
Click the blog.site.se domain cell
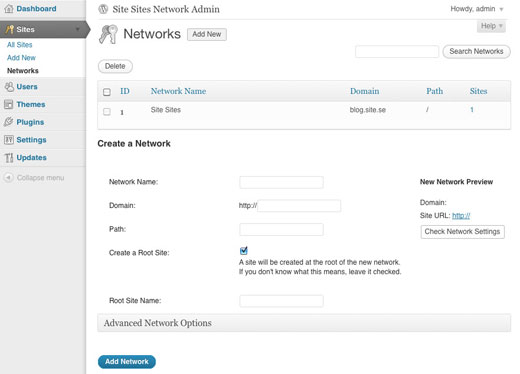point(368,110)
